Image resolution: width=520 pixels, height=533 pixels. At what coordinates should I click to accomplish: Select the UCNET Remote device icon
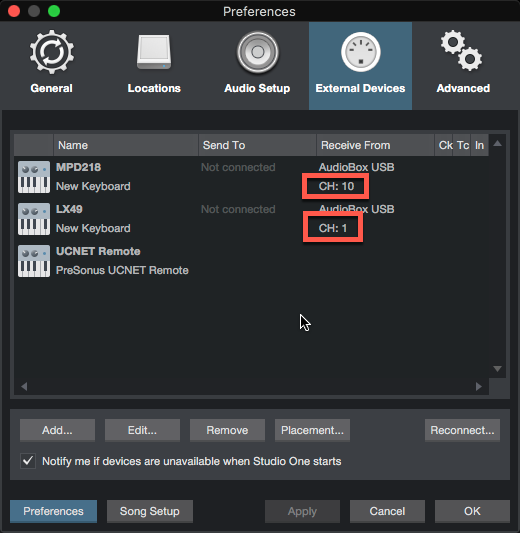point(34,261)
